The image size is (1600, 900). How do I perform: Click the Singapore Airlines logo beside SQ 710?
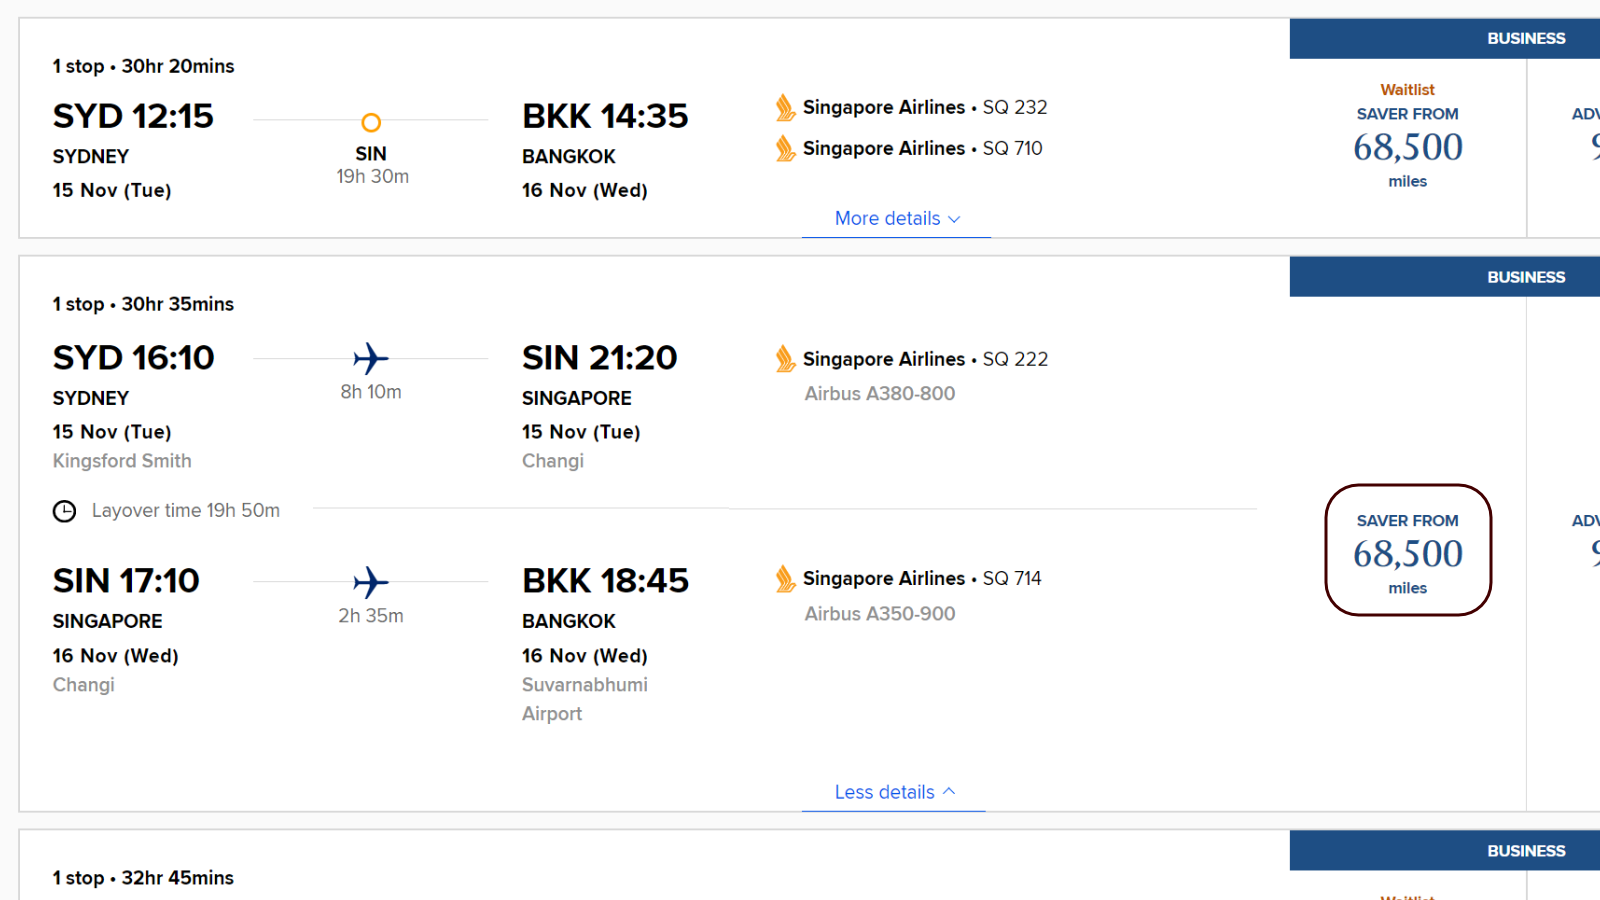[x=786, y=148]
